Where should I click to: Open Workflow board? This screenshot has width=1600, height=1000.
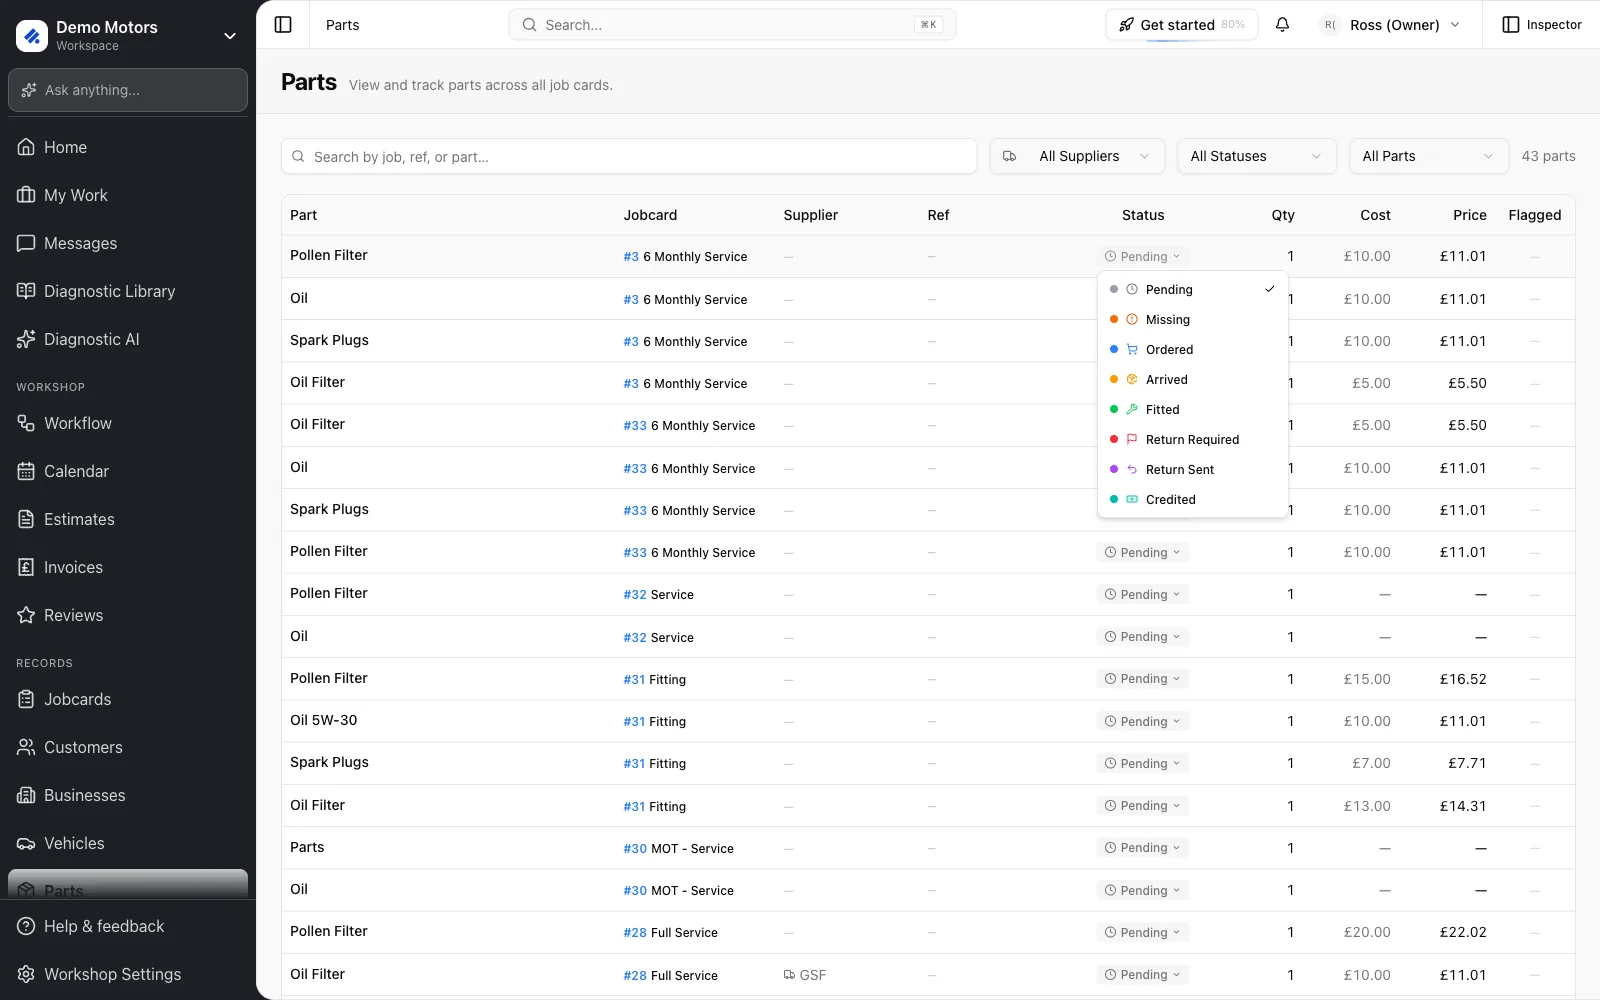[128, 423]
